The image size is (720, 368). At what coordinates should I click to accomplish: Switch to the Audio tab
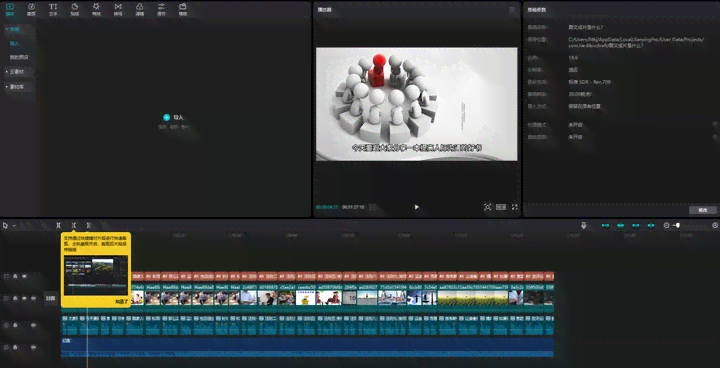click(31, 9)
